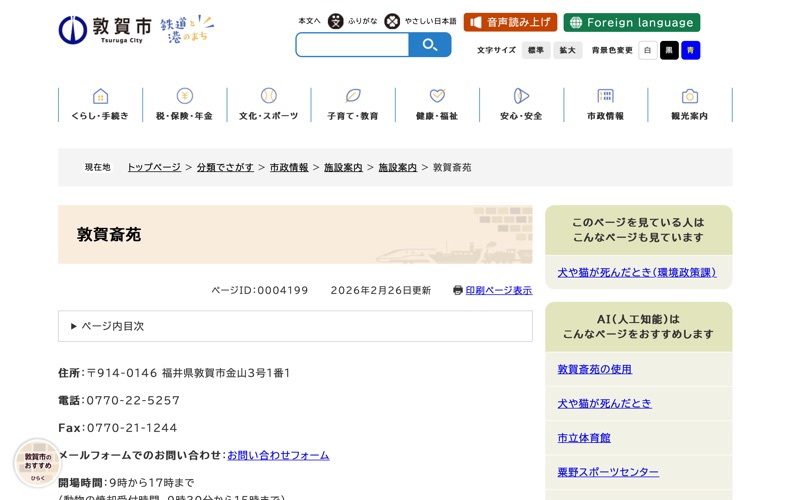The height and width of the screenshot is (500, 800).
Task: Click the search magnifier button
Action: [x=430, y=45]
